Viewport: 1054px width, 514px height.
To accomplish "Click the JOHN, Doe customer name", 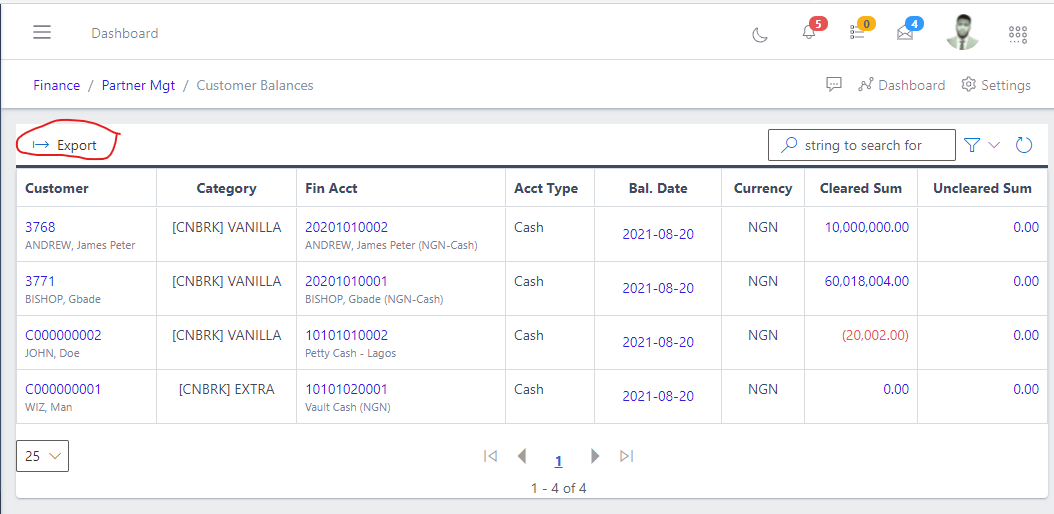I will (52, 353).
